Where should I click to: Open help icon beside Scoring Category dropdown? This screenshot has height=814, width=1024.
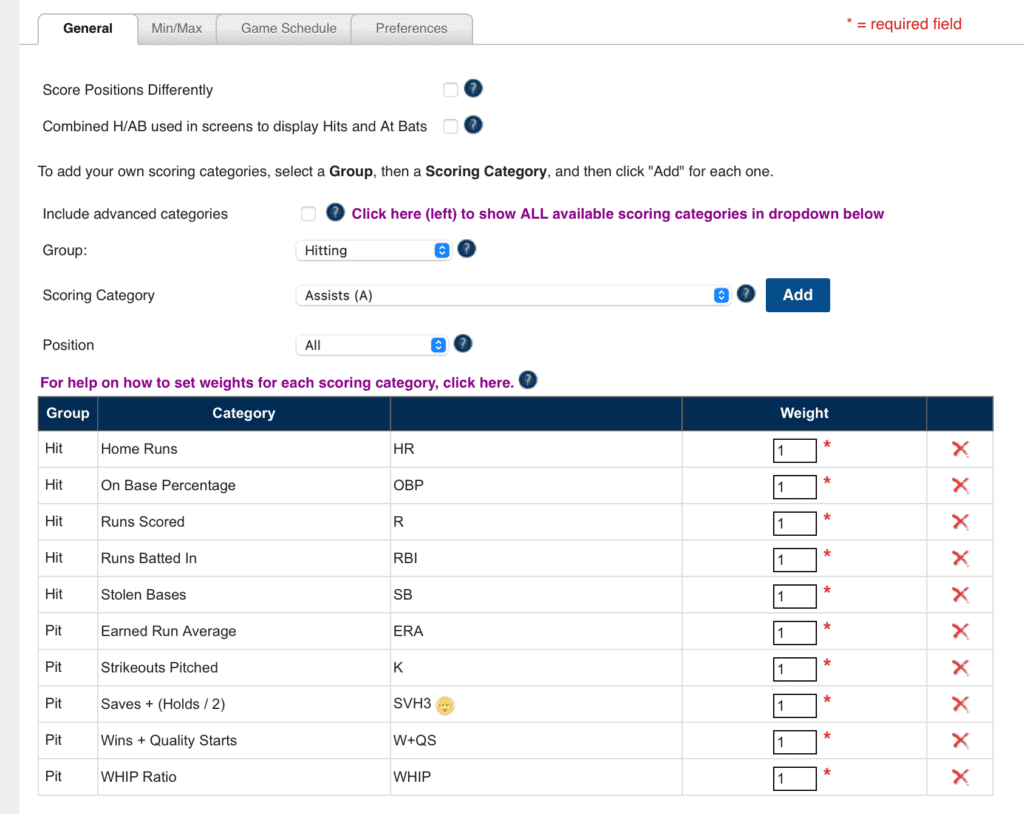coord(746,294)
